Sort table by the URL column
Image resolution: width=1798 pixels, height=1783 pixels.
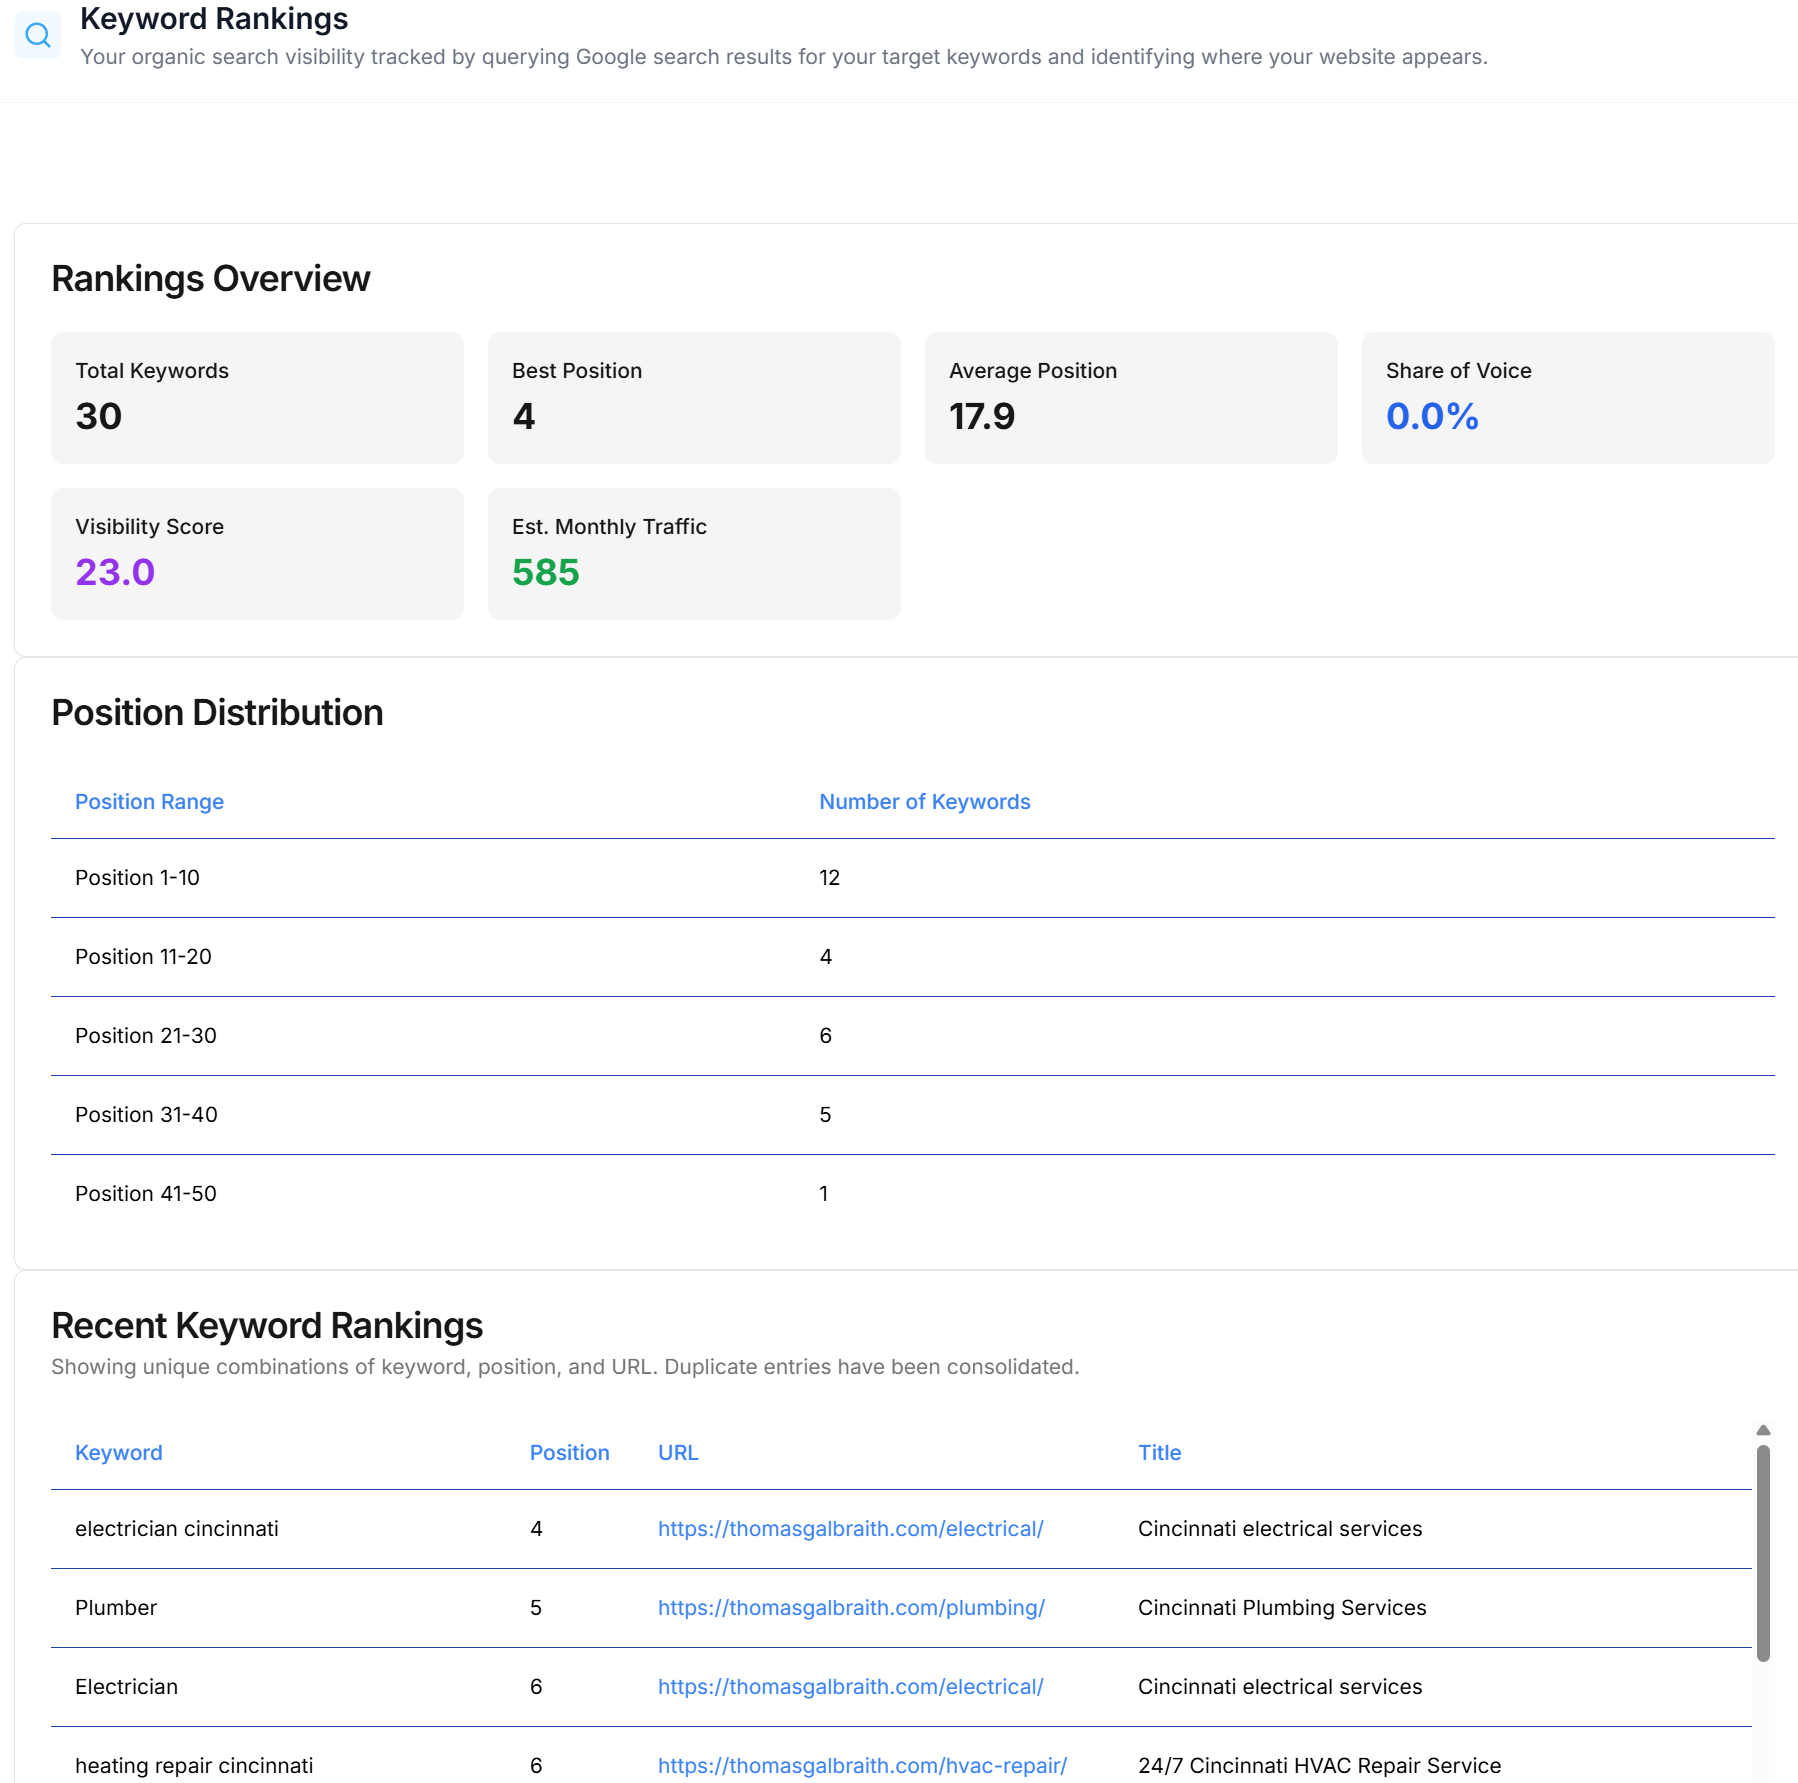coord(677,1452)
